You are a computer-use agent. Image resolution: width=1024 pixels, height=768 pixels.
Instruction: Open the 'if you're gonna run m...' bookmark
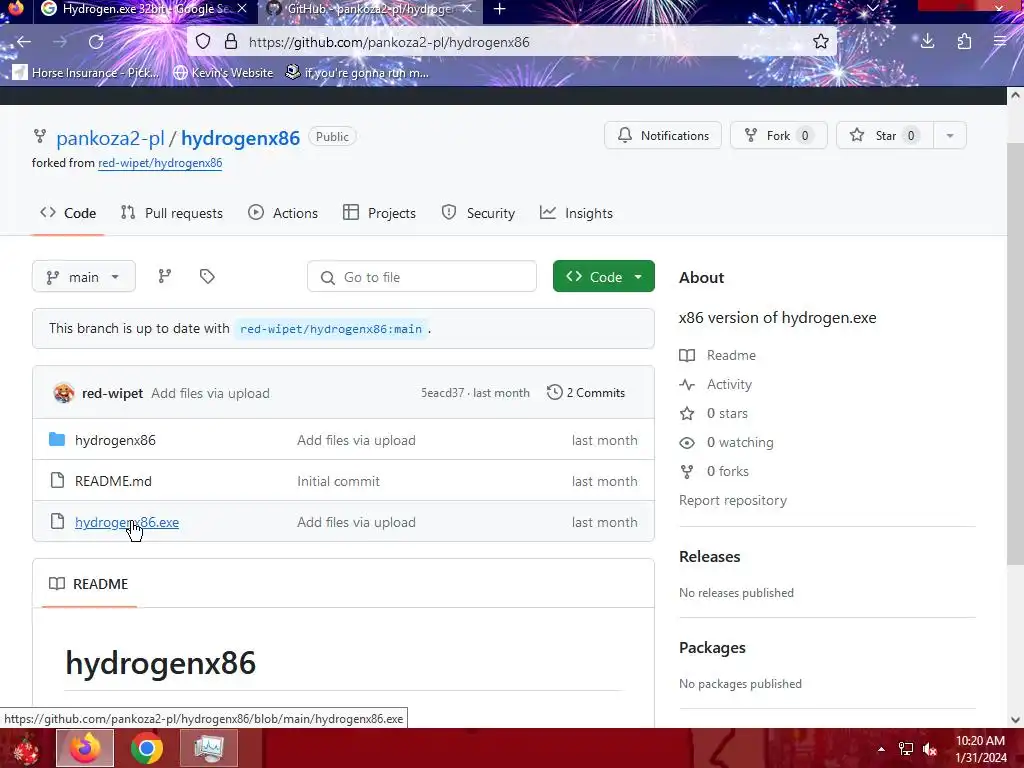click(x=357, y=72)
